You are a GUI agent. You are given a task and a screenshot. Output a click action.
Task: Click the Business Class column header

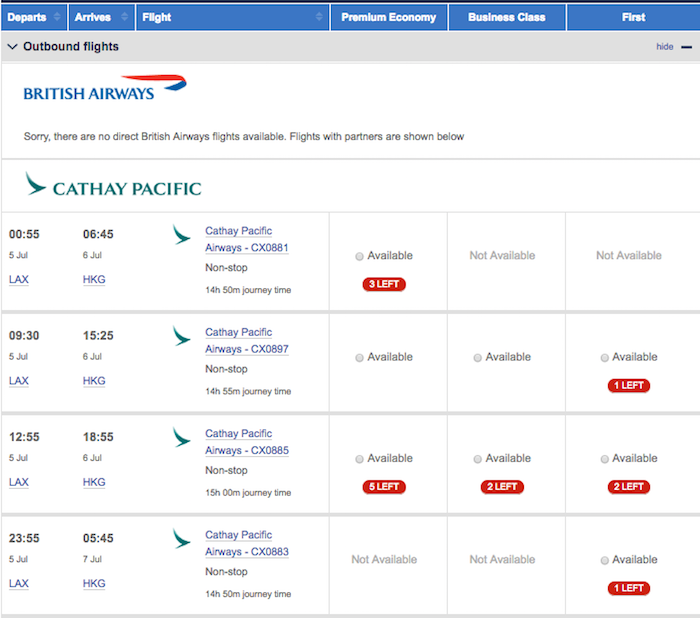click(x=507, y=17)
